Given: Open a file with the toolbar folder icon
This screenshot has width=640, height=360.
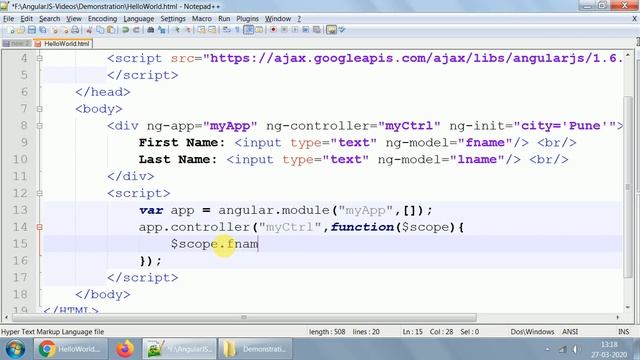Looking at the screenshot, I should pyautogui.click(x=21, y=30).
